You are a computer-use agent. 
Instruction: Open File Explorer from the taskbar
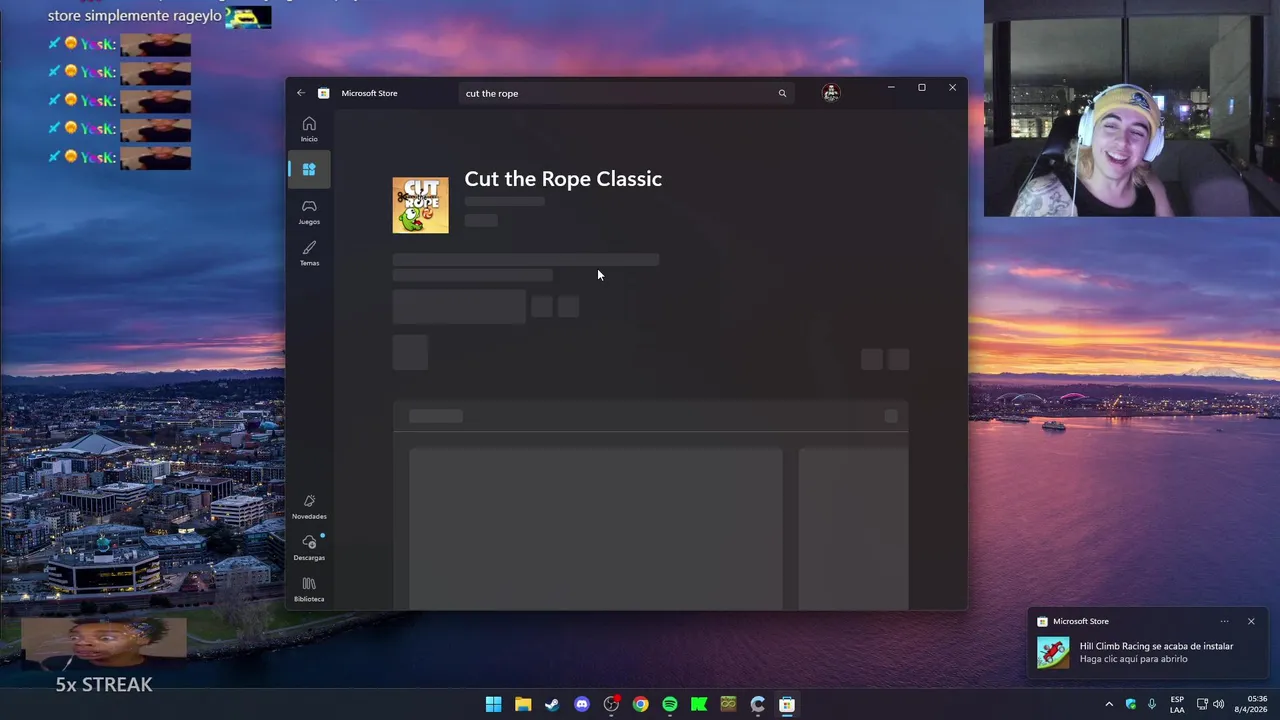(523, 704)
